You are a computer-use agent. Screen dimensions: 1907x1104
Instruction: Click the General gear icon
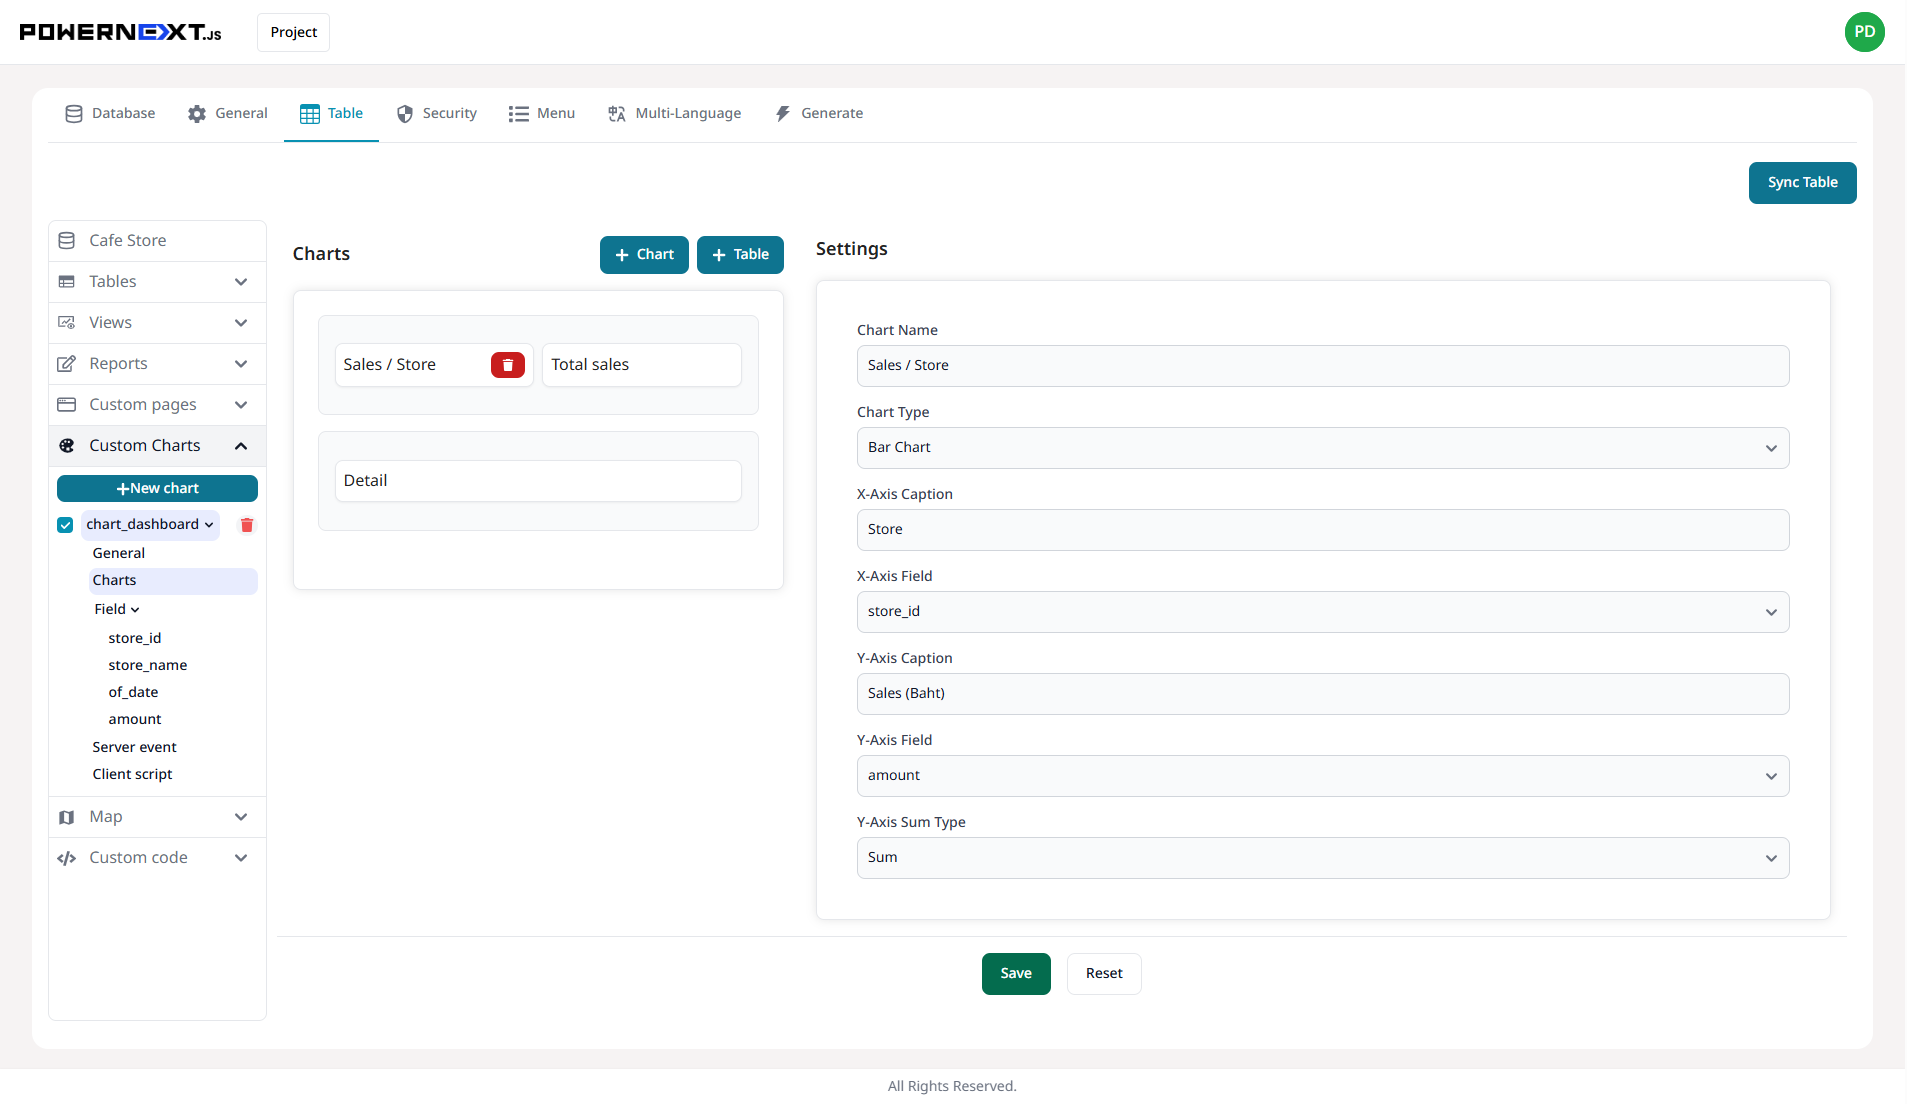point(197,114)
